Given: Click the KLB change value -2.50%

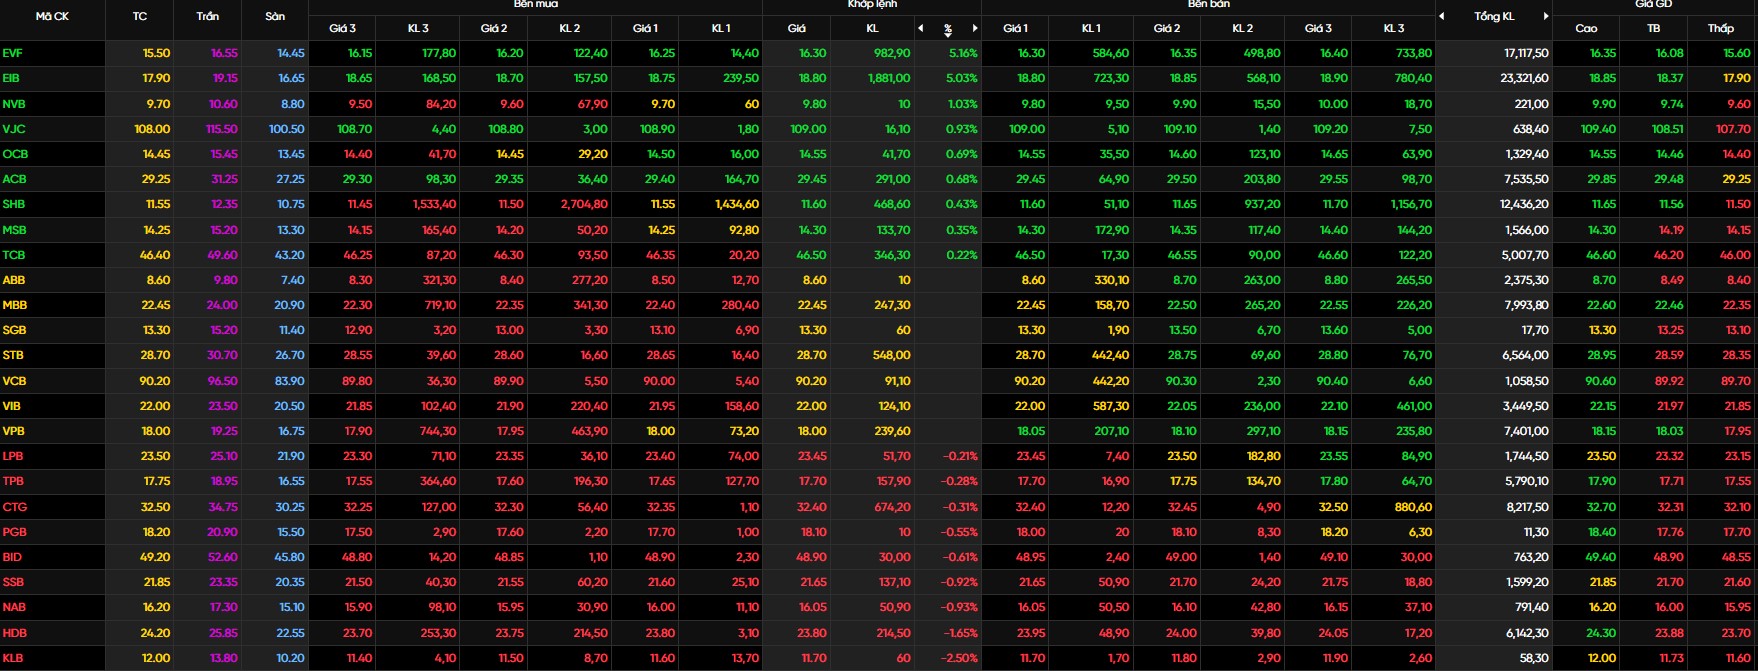Looking at the screenshot, I should coord(960,658).
